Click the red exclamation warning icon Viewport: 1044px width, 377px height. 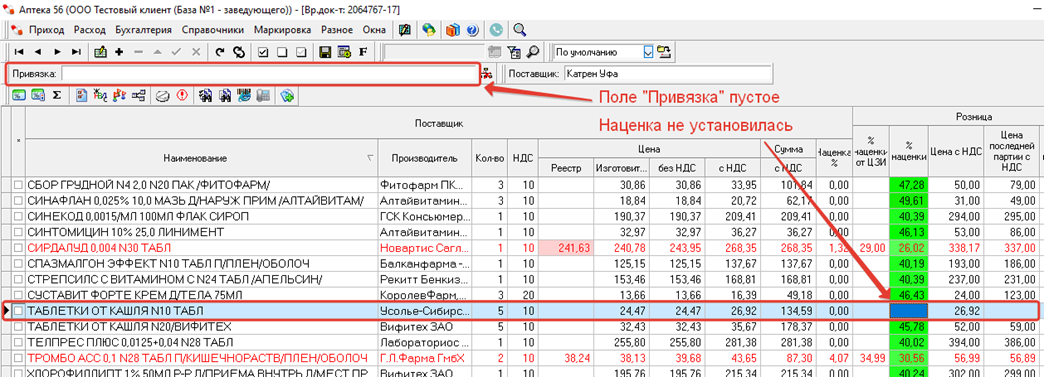click(x=181, y=96)
